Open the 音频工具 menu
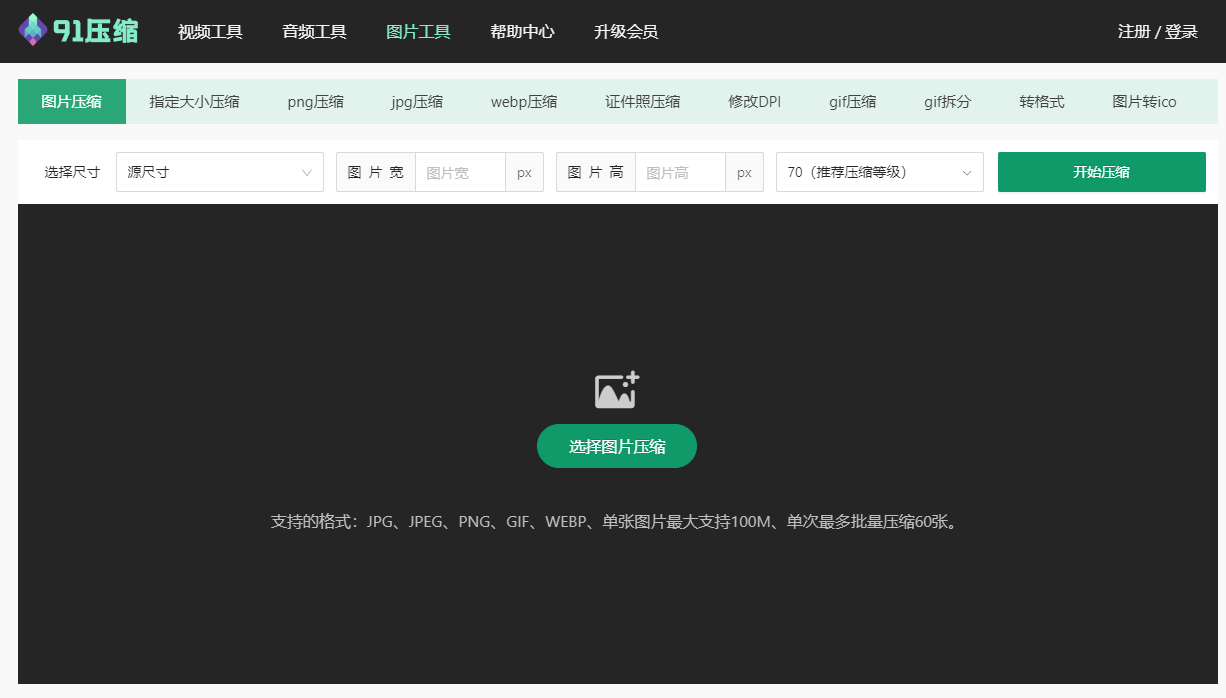The image size is (1226, 698). click(314, 32)
